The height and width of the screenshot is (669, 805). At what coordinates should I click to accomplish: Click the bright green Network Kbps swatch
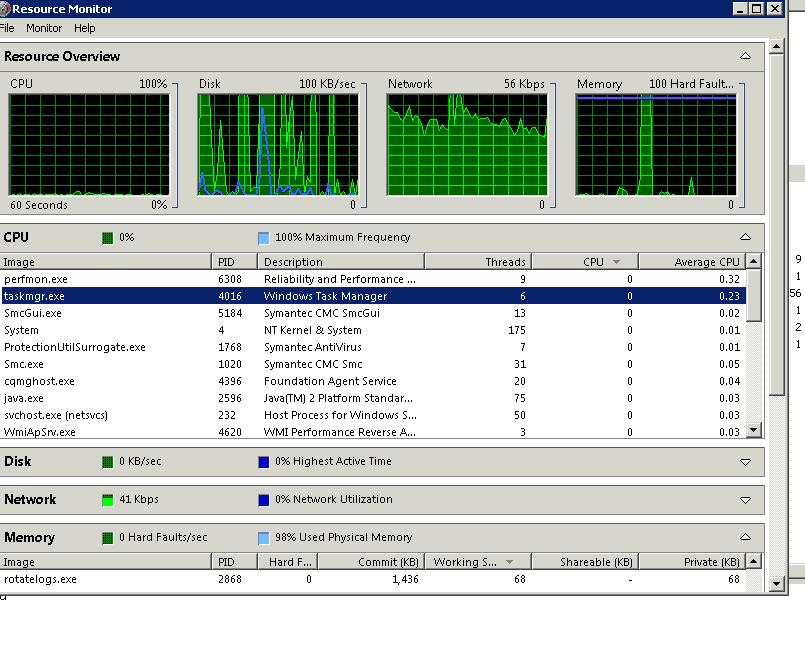(107, 500)
